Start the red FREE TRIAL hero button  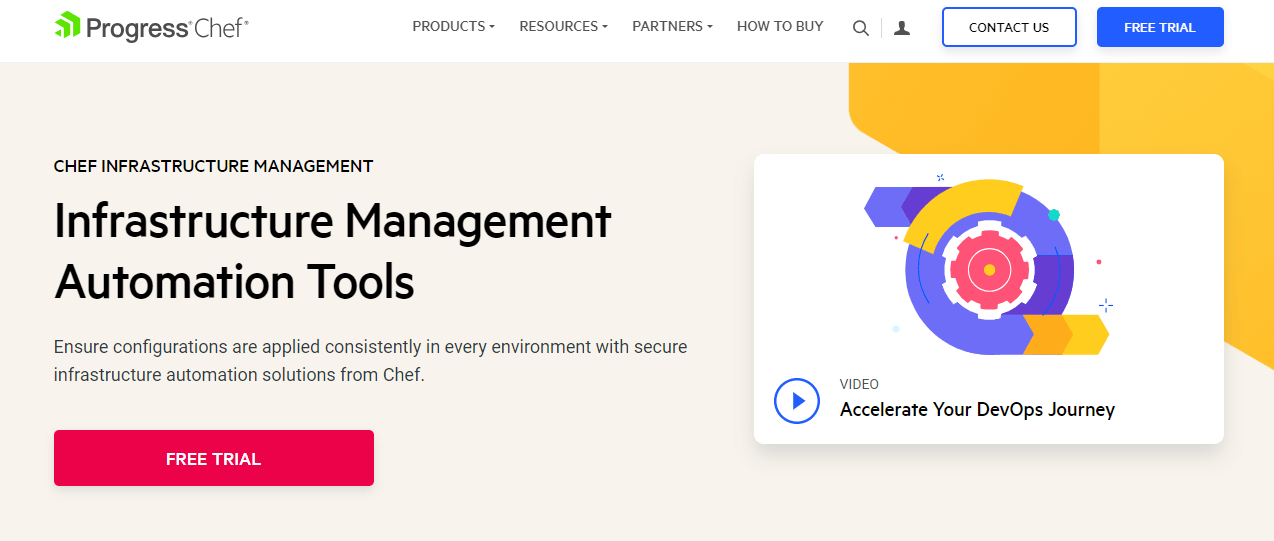point(213,458)
